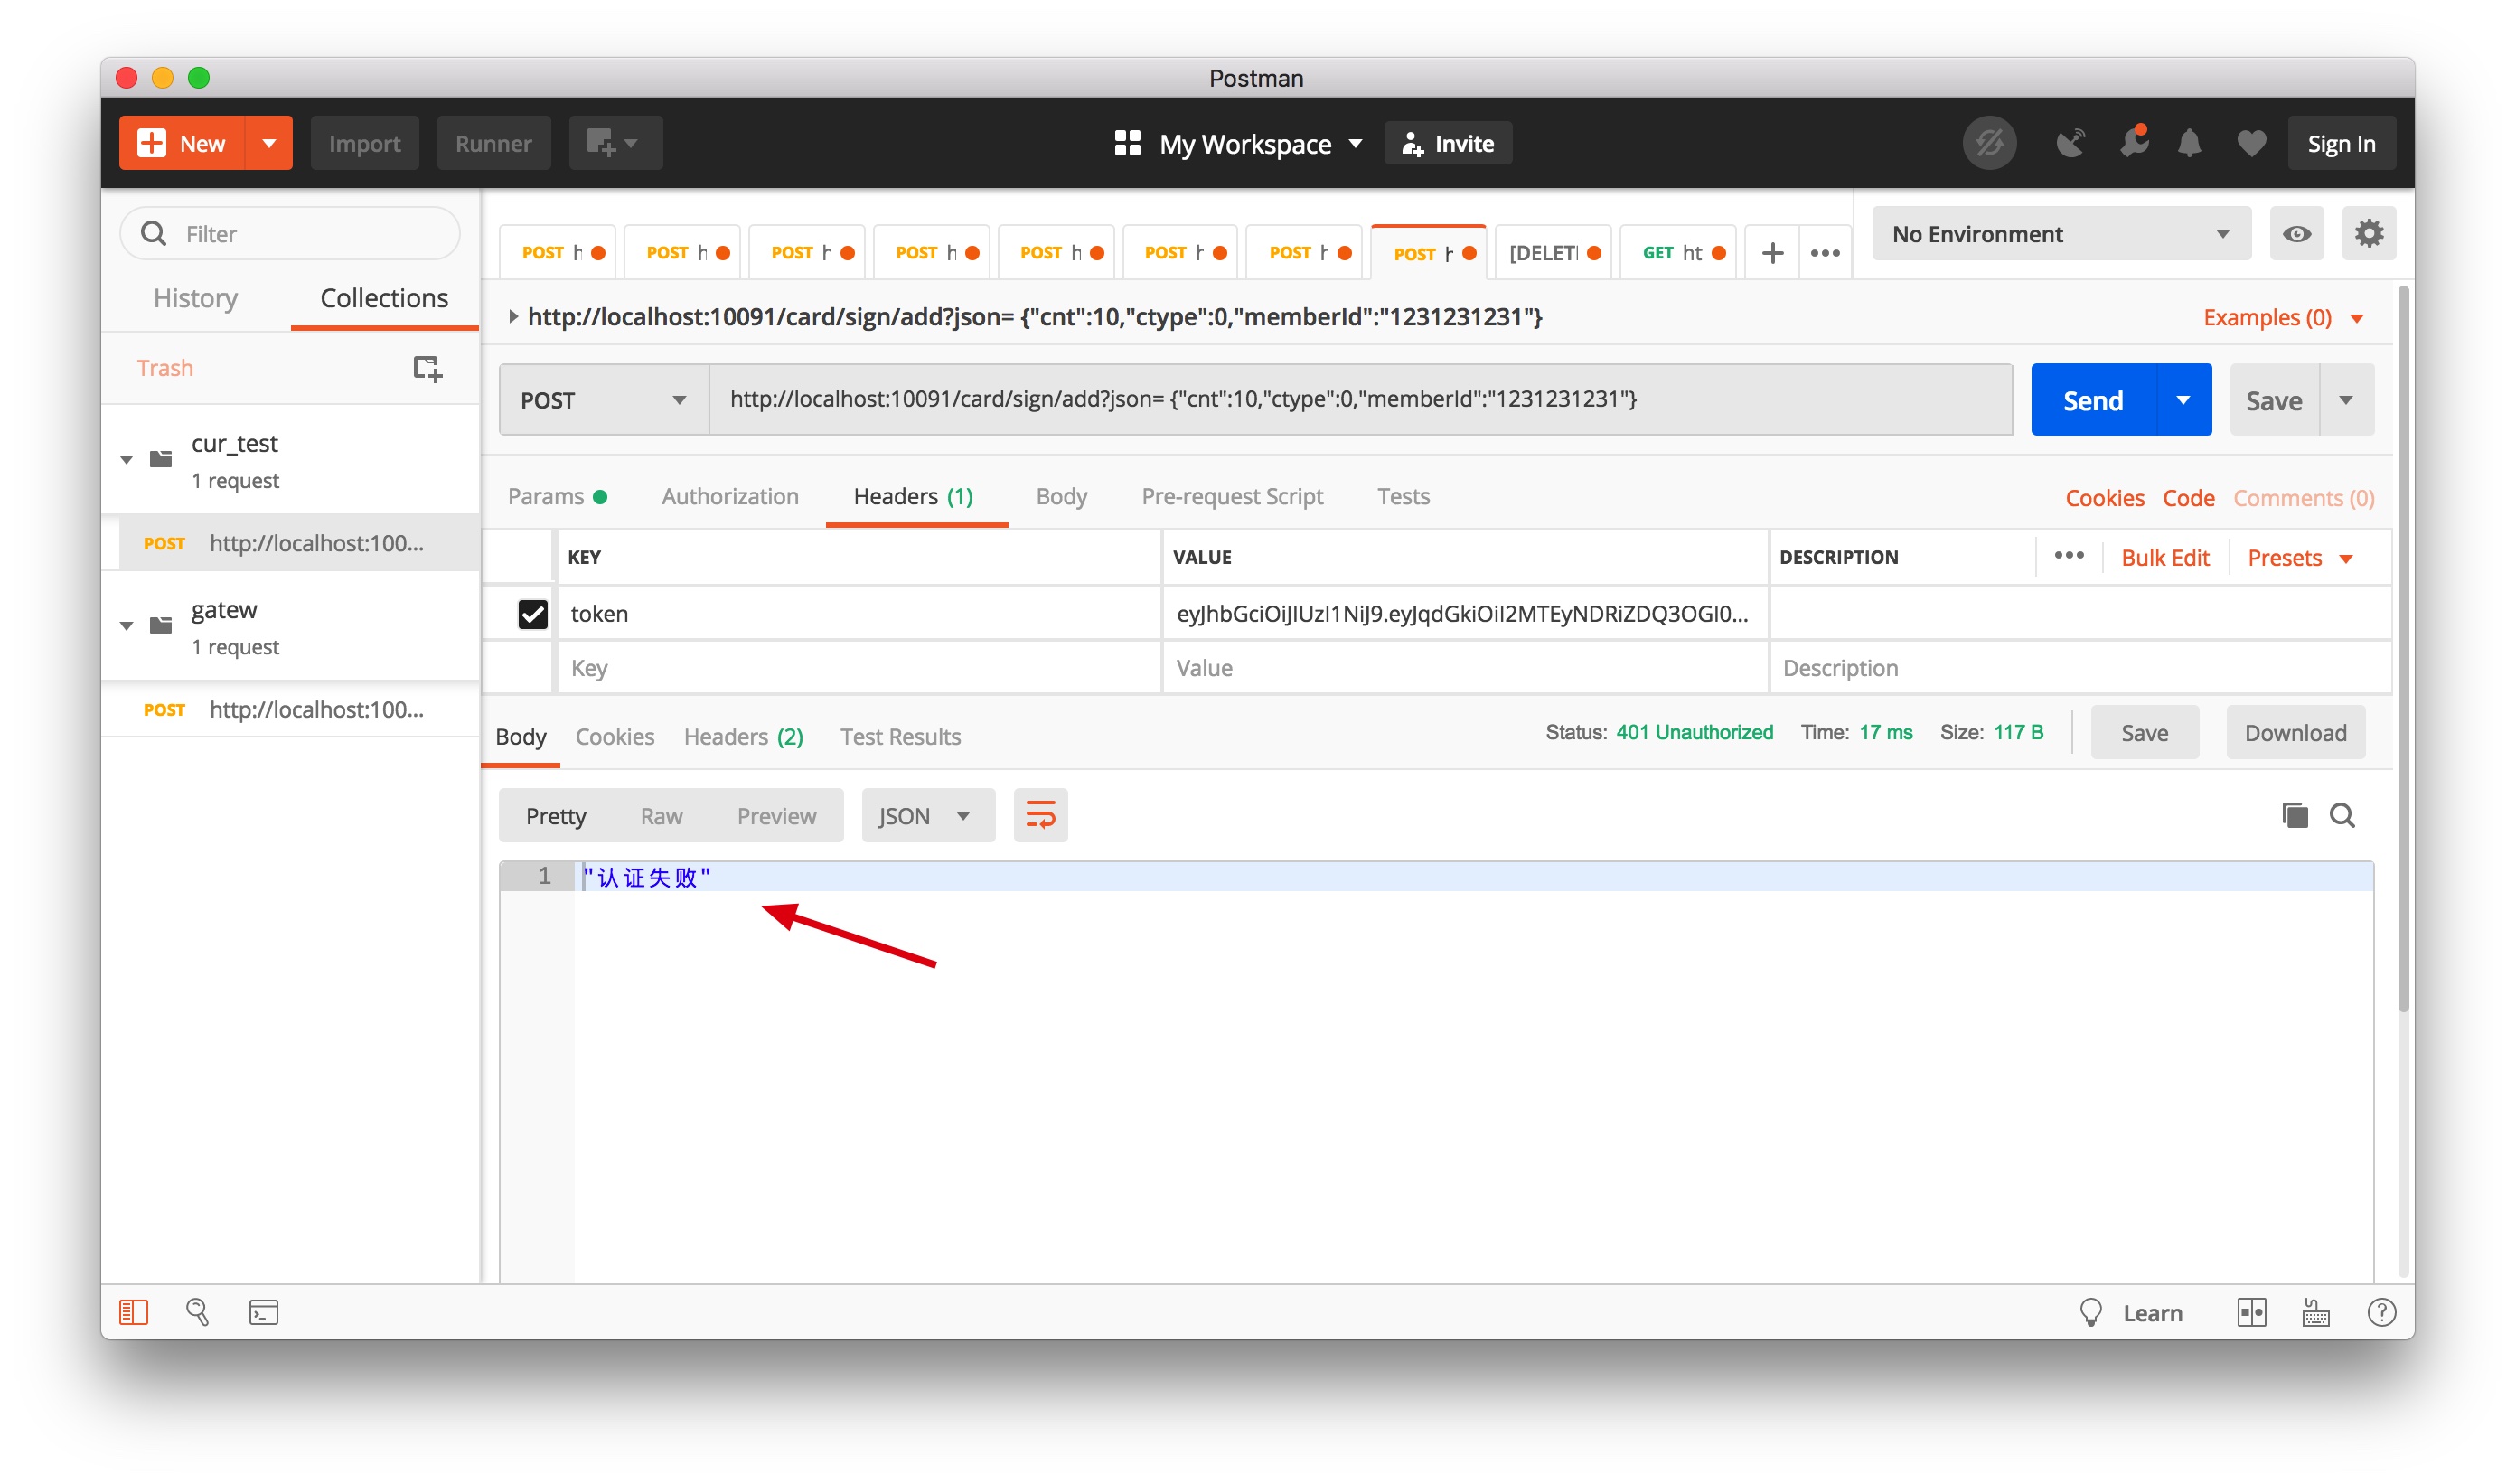Collapse the cur_test collection folder
Image resolution: width=2516 pixels, height=1484 pixels.
click(127, 460)
